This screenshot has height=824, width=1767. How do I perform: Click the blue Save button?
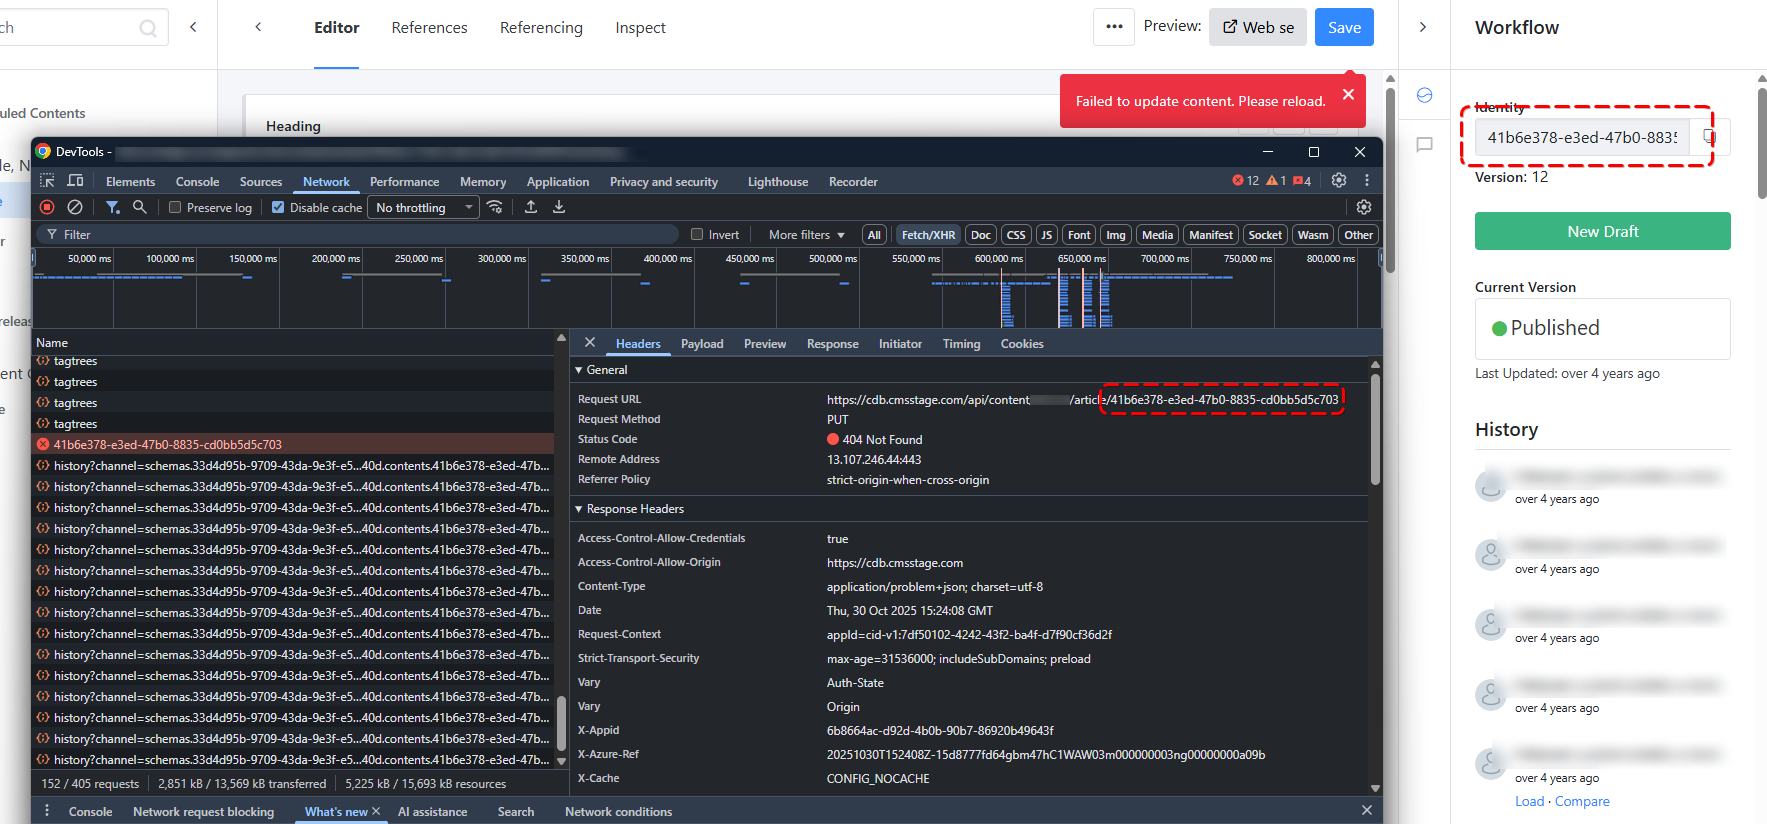click(1343, 27)
